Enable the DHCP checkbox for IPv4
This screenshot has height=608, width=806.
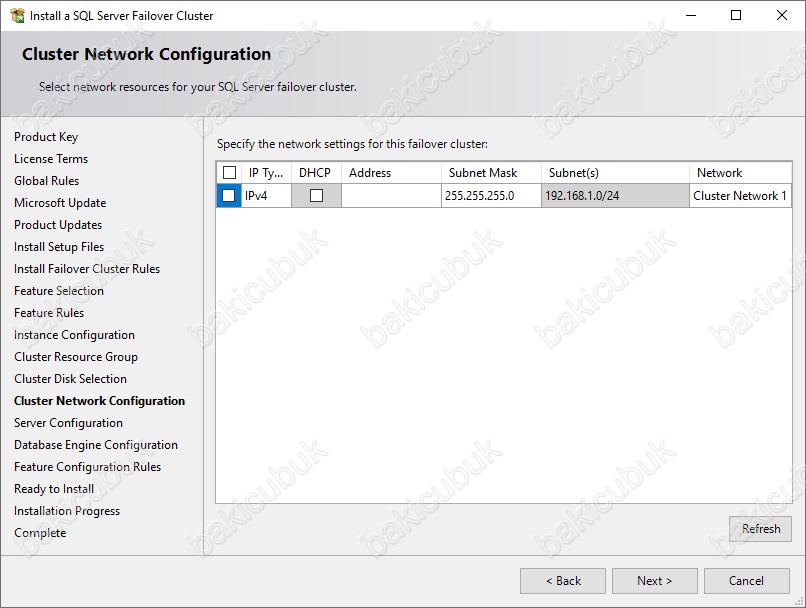pos(317,196)
